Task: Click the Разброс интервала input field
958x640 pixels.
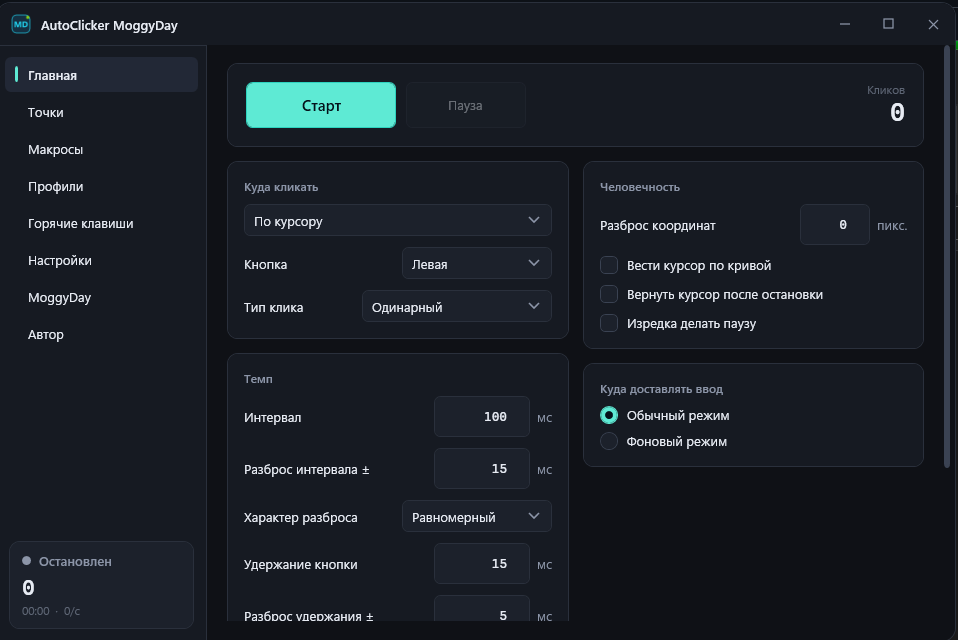Action: [482, 468]
